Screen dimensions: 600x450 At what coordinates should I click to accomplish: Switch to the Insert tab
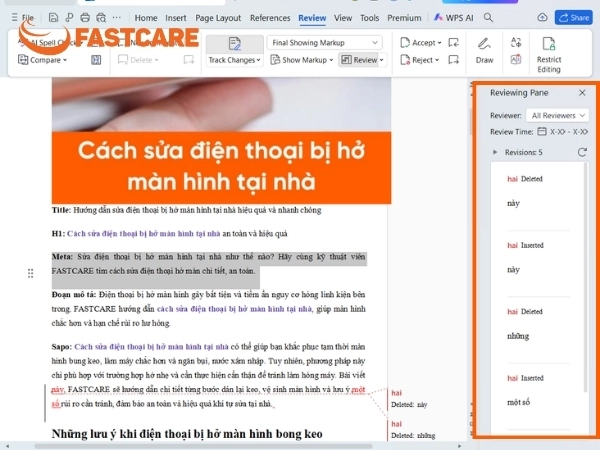pos(176,18)
